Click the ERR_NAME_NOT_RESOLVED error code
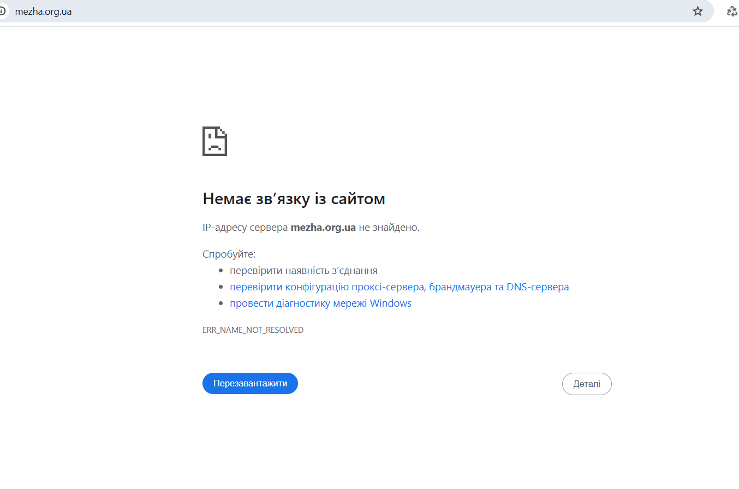Screen dimensions: 739x489 click(252, 329)
